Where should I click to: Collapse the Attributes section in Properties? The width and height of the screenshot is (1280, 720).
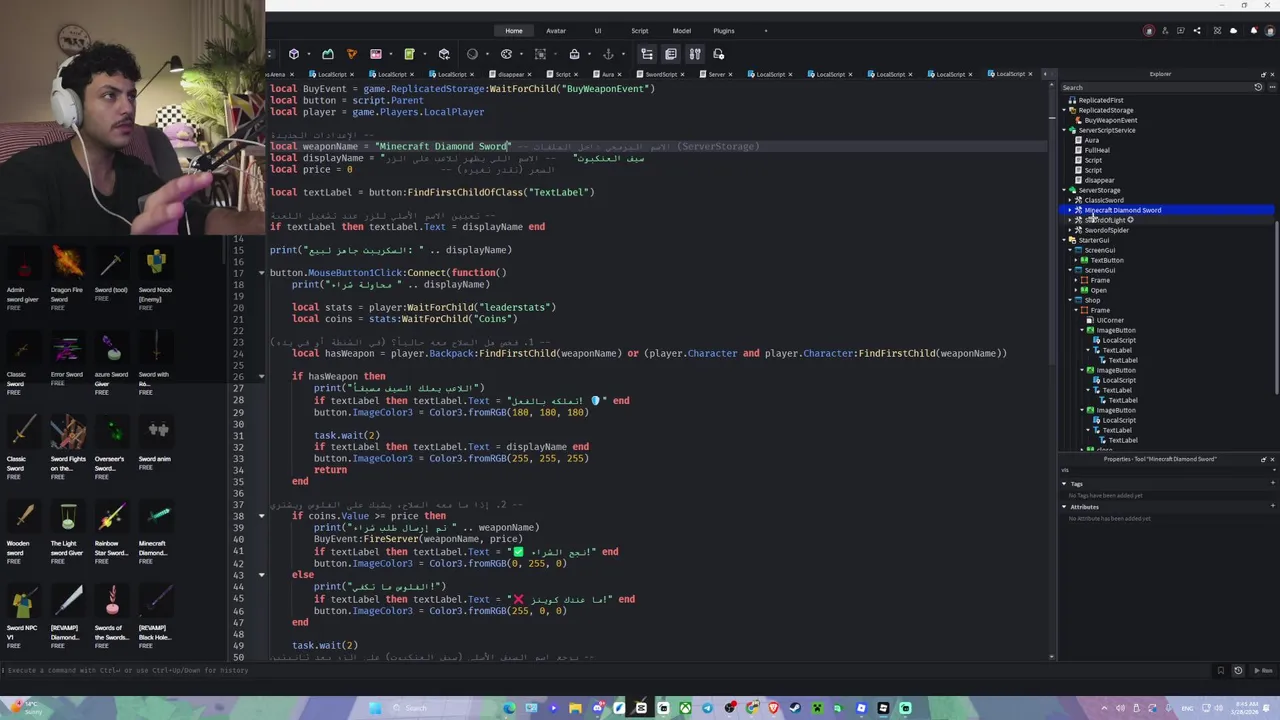pyautogui.click(x=1064, y=507)
